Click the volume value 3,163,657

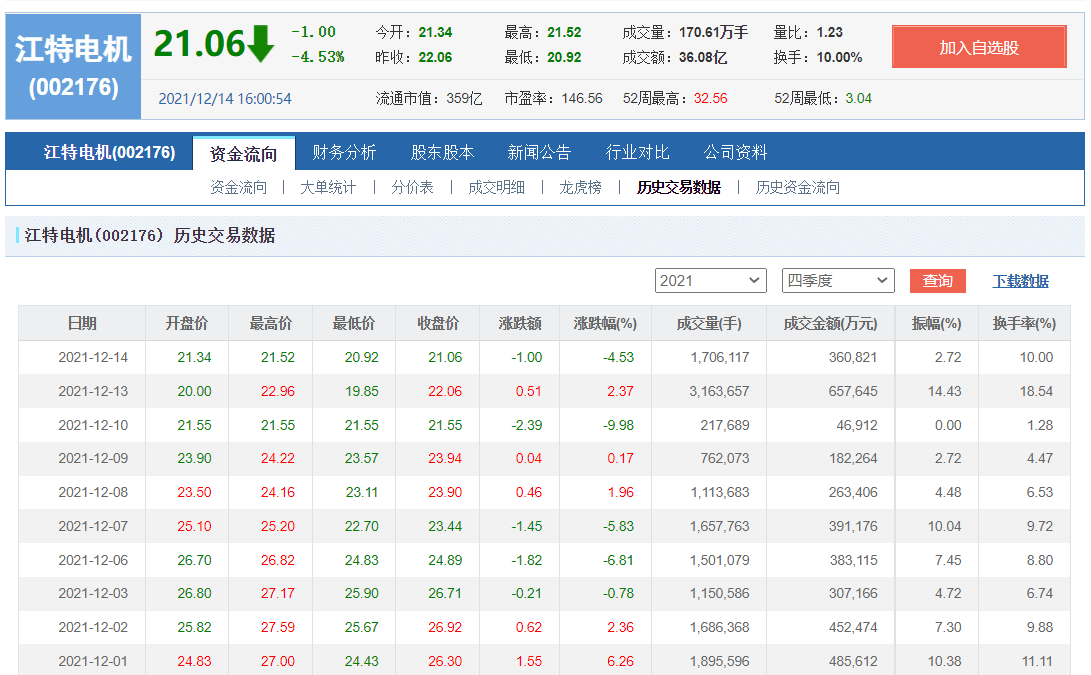tap(719, 391)
